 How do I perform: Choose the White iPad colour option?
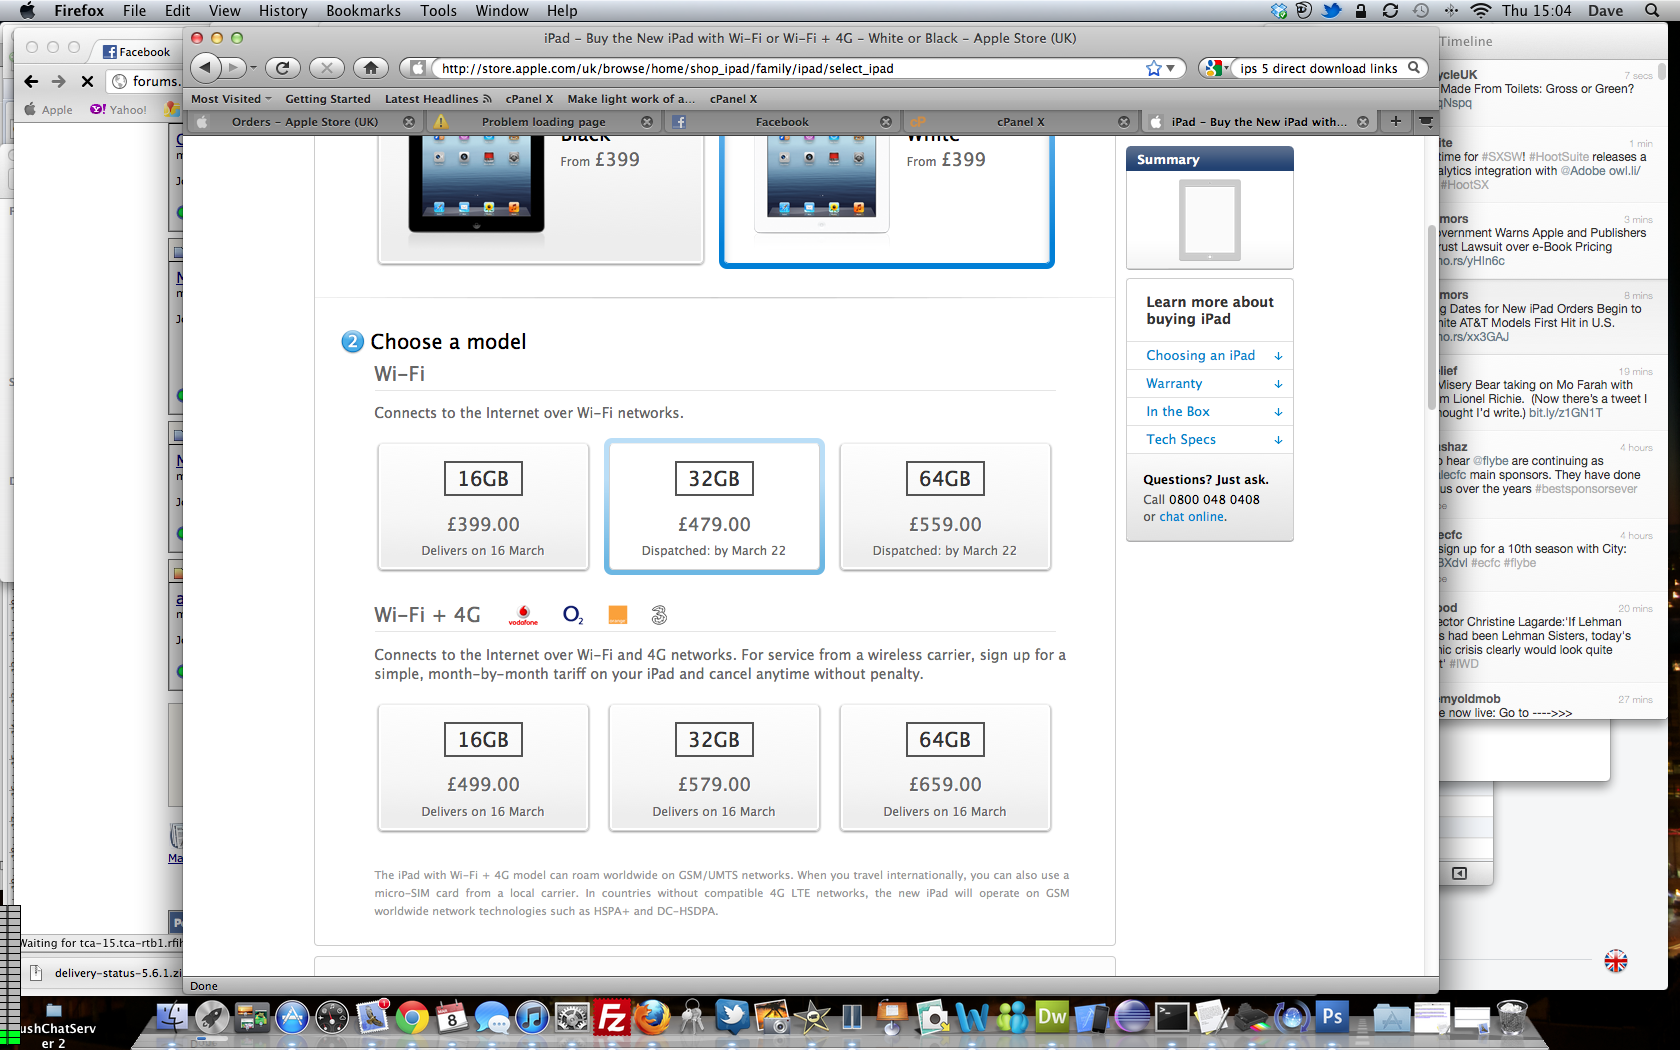click(887, 200)
